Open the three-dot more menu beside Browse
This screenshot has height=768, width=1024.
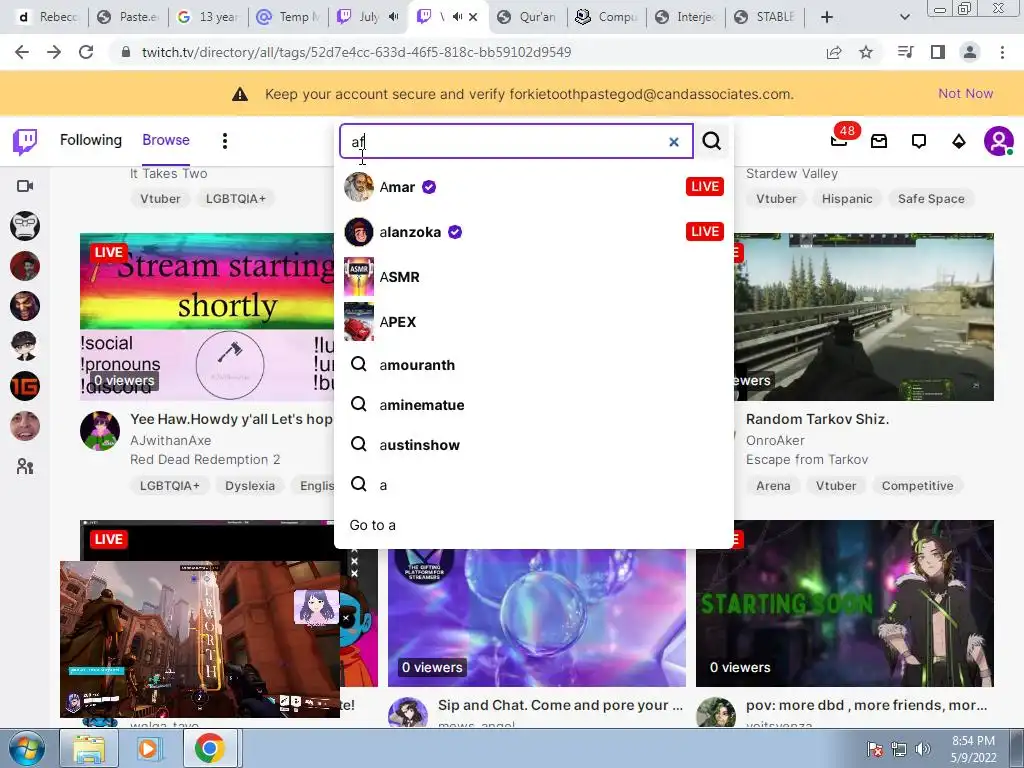225,141
